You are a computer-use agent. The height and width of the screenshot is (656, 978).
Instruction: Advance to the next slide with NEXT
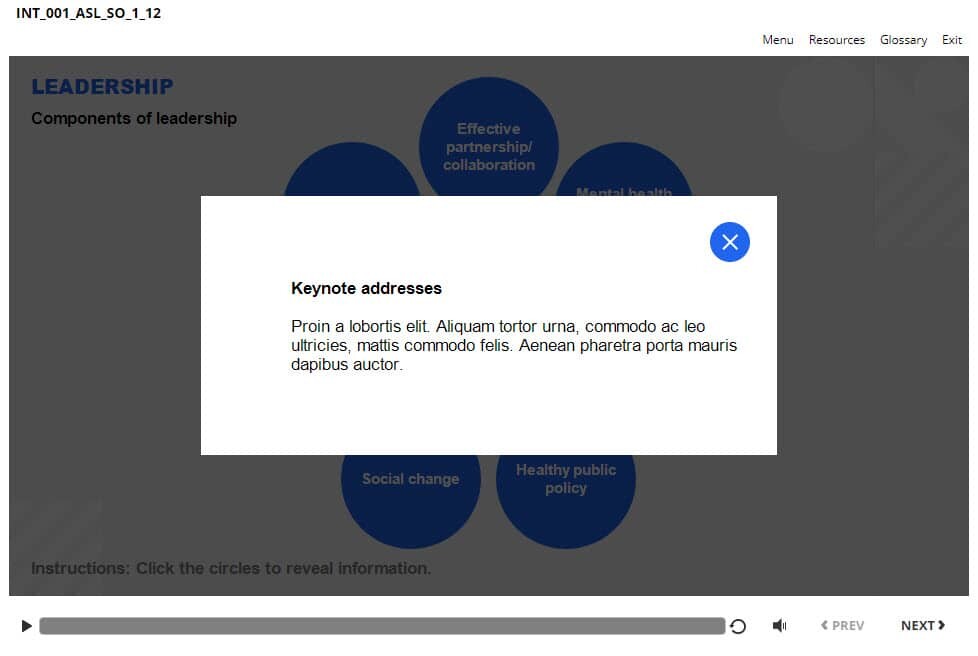click(922, 626)
